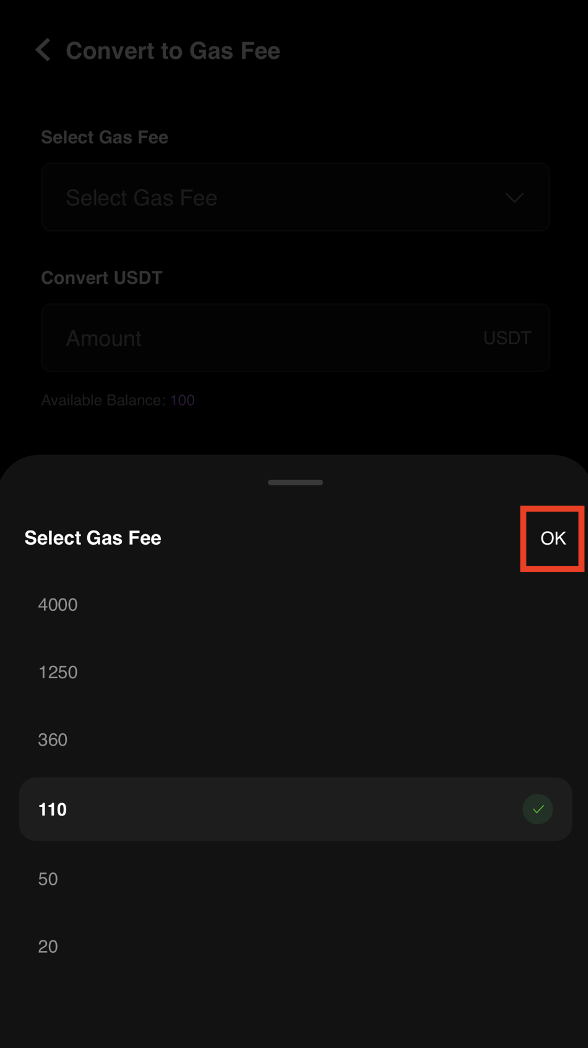This screenshot has width=588, height=1048.
Task: Choose the 360 gas fee option
Action: click(x=53, y=739)
